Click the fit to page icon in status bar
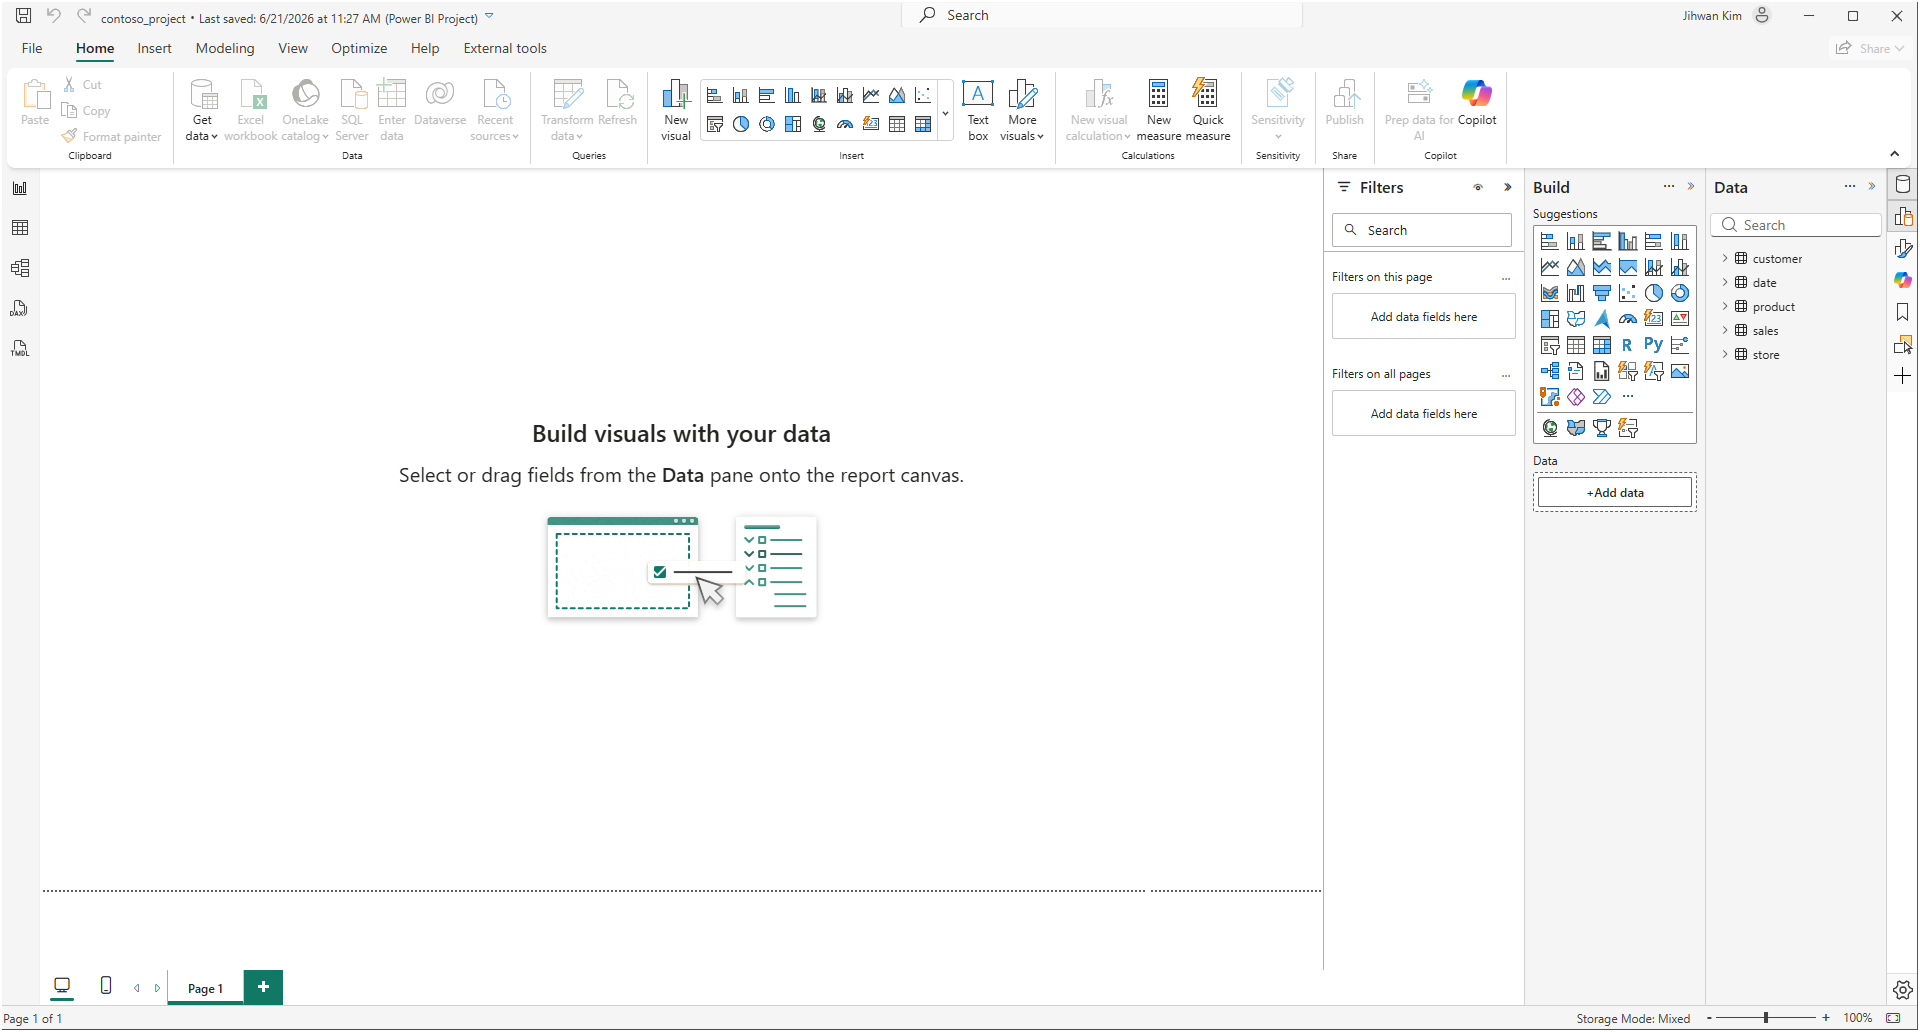Viewport: 1920px width, 1032px height. pyautogui.click(x=1893, y=1018)
